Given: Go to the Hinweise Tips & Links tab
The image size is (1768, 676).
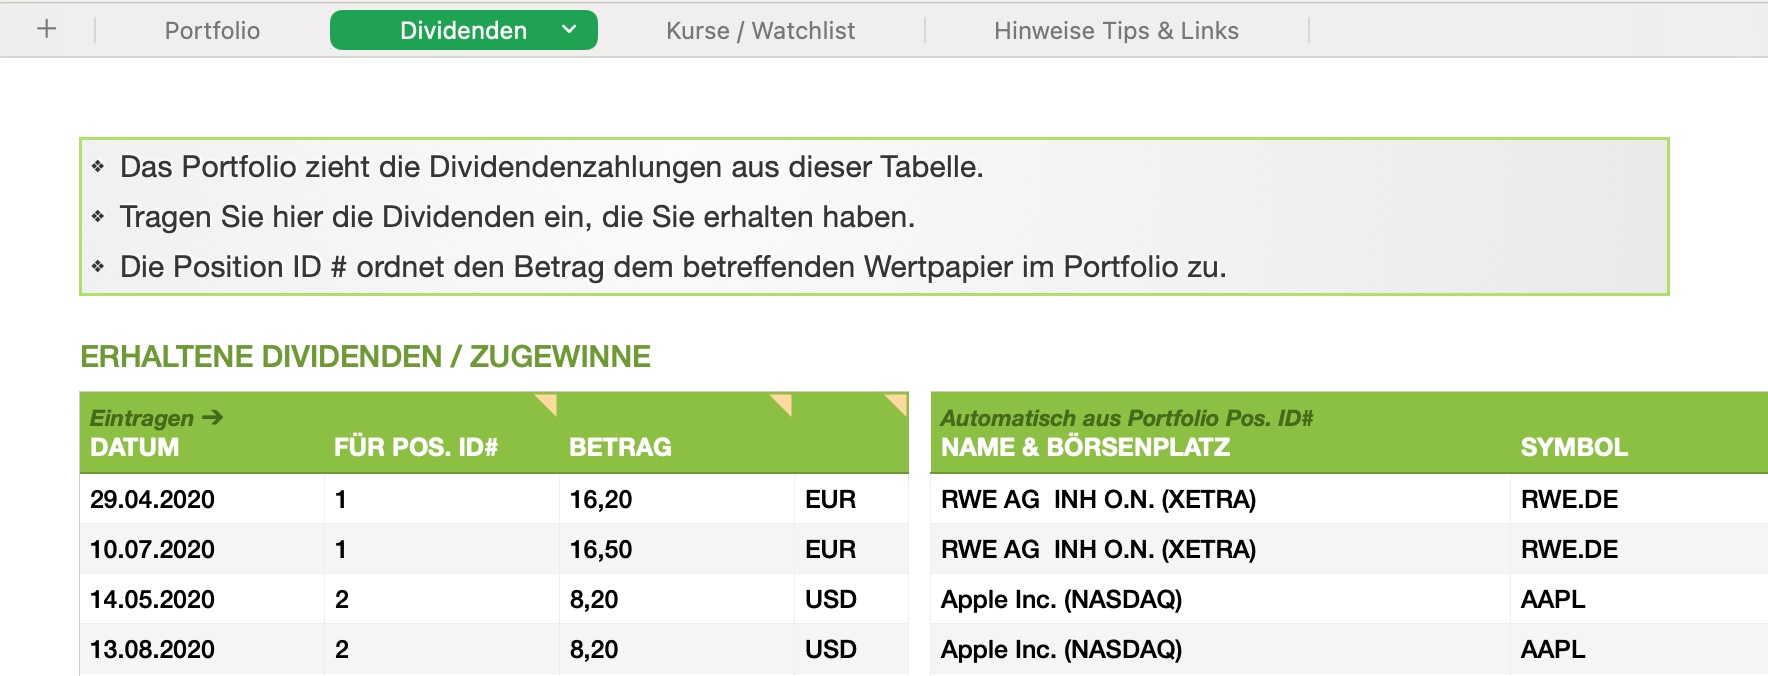Looking at the screenshot, I should 1116,31.
